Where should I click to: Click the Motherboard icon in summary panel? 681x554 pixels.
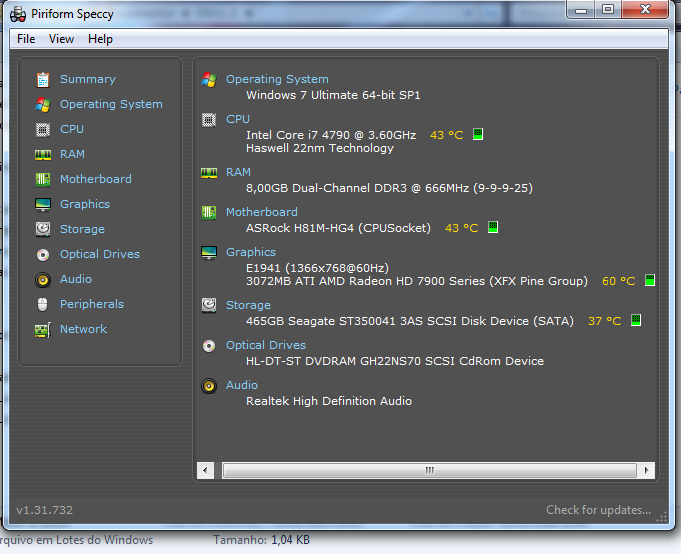209,213
